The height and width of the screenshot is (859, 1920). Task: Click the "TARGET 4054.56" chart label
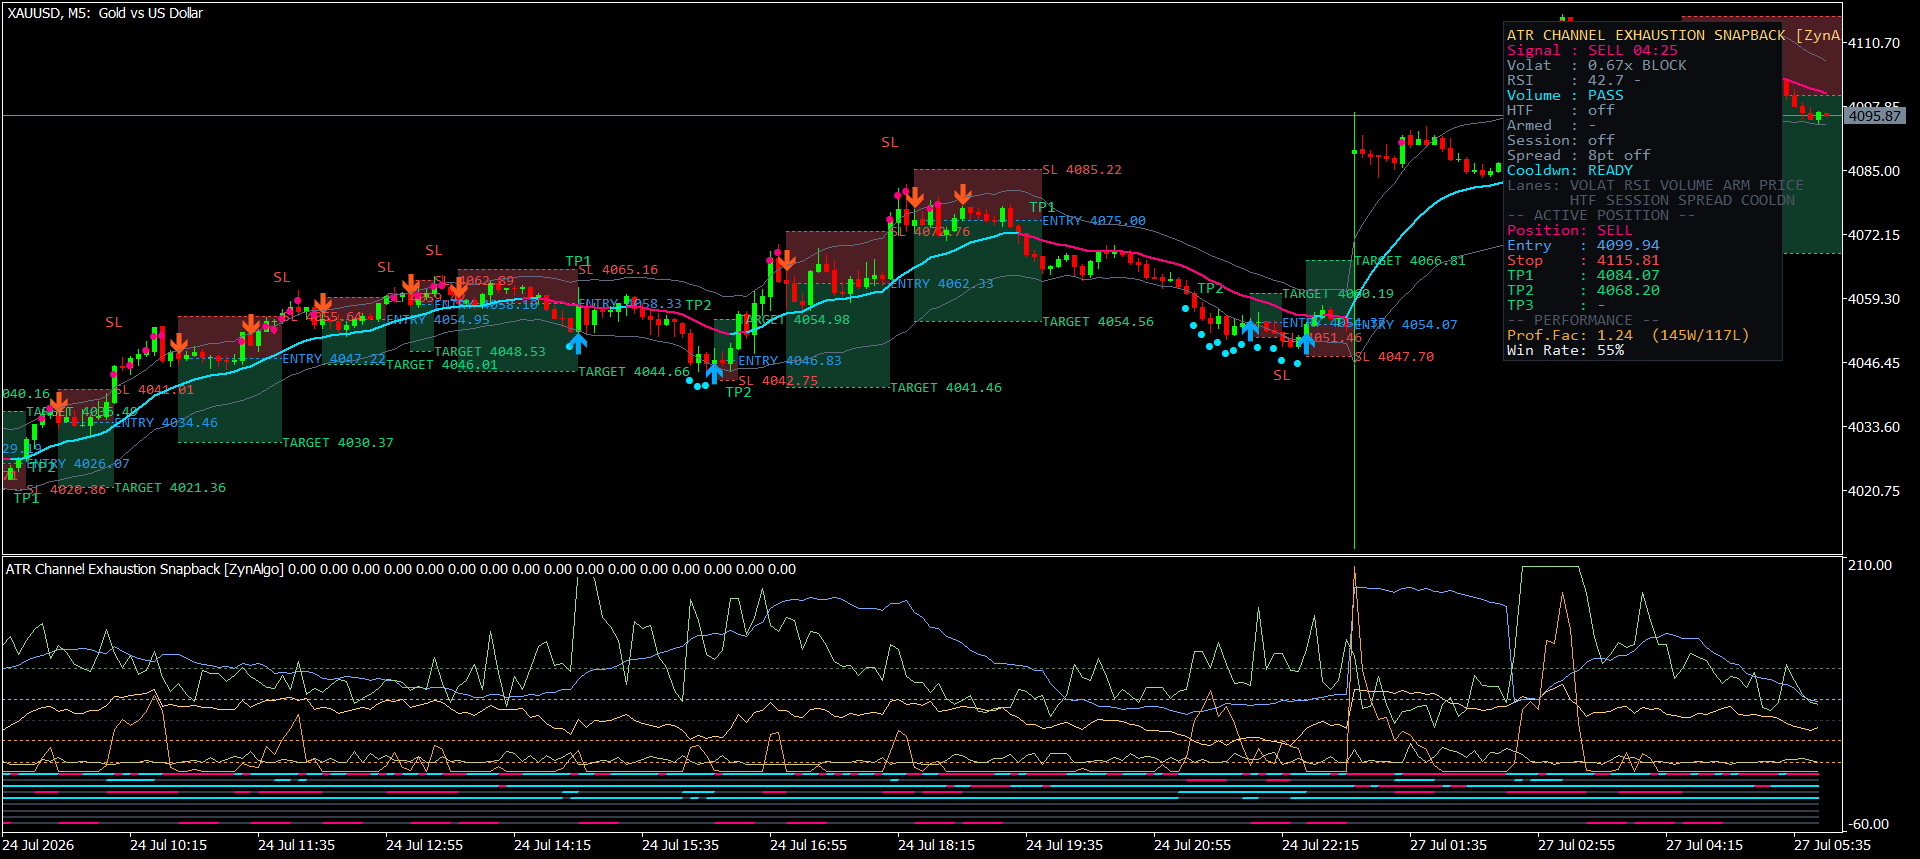[1098, 322]
